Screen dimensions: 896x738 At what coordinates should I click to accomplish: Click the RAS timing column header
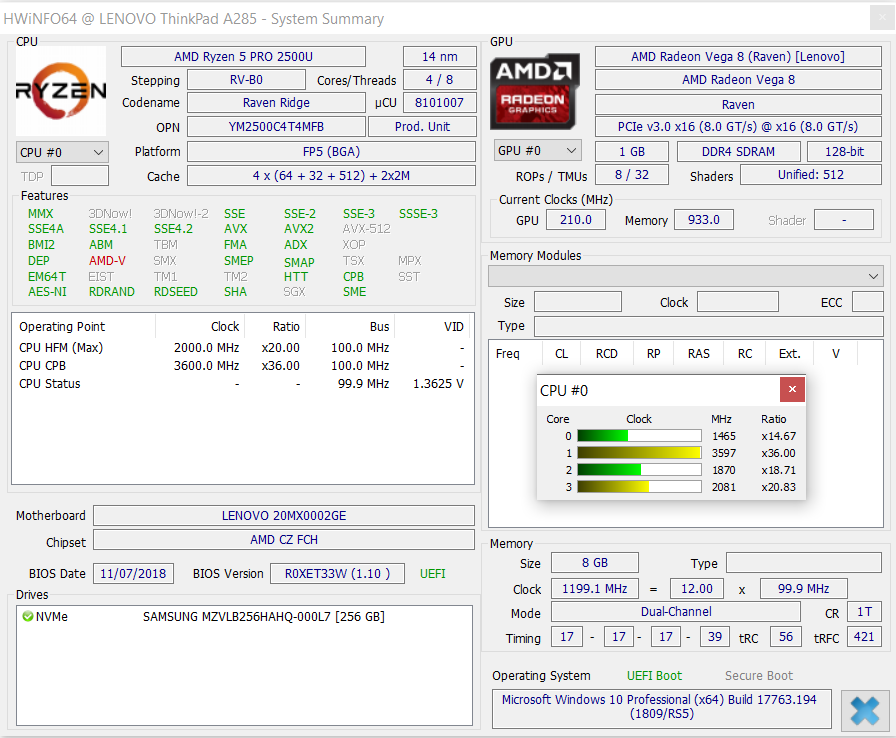698,354
